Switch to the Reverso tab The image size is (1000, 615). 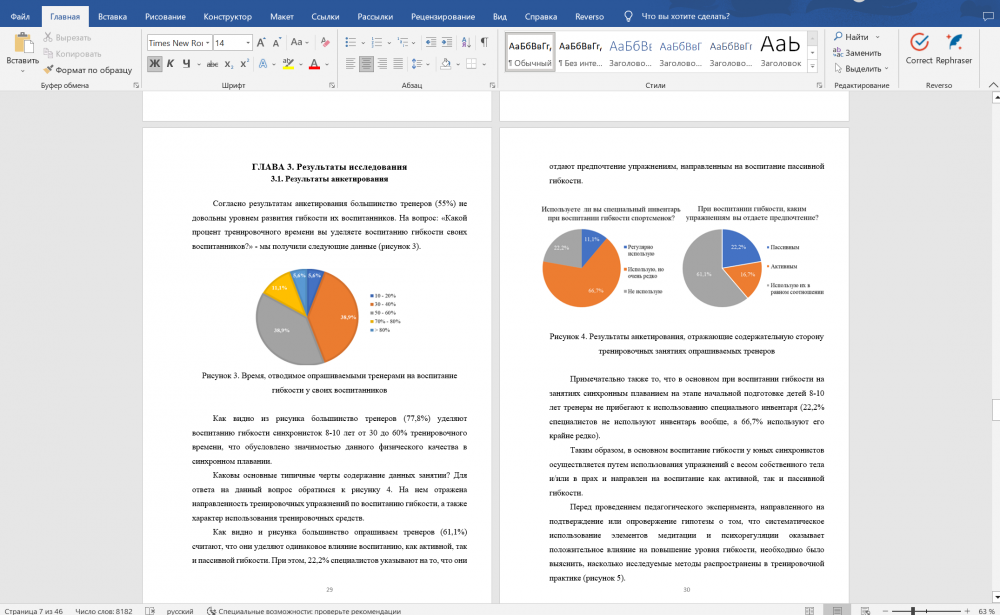click(x=589, y=17)
